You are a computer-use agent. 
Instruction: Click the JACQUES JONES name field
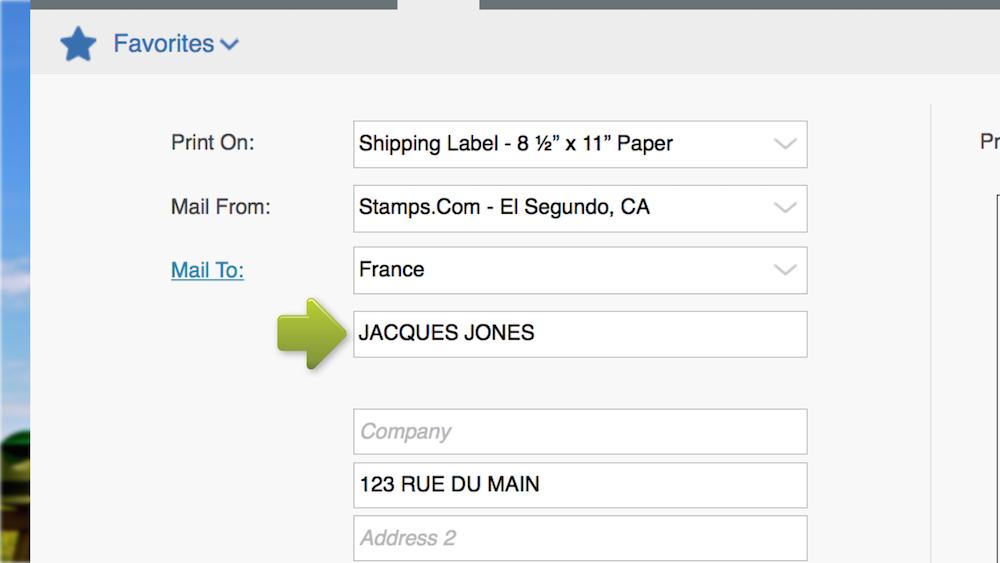point(580,334)
